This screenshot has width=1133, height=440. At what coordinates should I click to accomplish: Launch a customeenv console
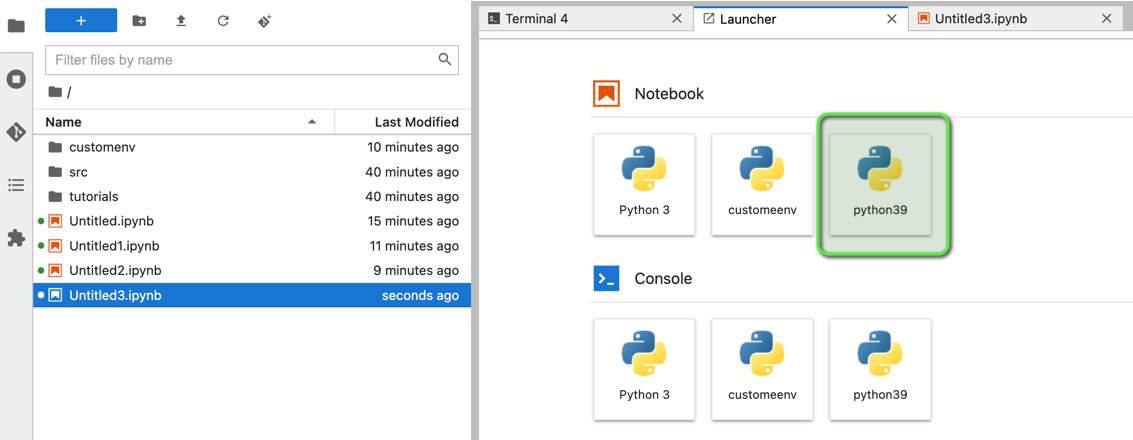762,369
